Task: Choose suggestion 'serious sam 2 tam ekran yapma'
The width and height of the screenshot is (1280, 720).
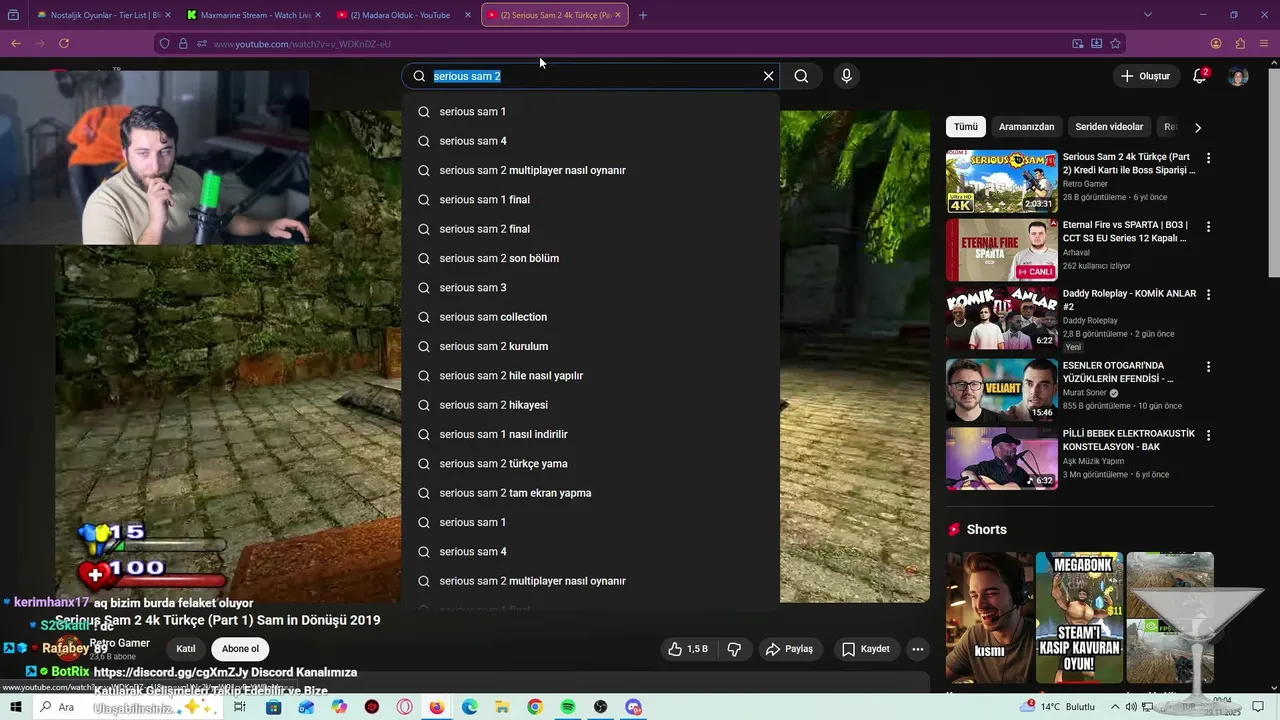Action: click(x=590, y=493)
